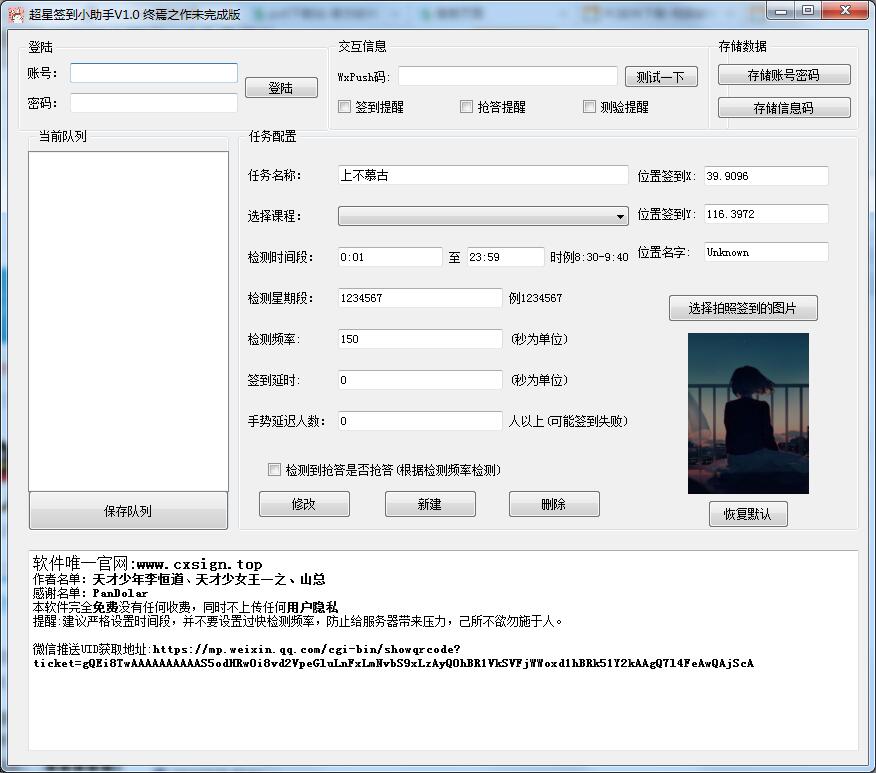Toggle the 检测到抢答是否抢答 auto-answer checkbox
This screenshot has height=773, width=876.
pos(274,469)
